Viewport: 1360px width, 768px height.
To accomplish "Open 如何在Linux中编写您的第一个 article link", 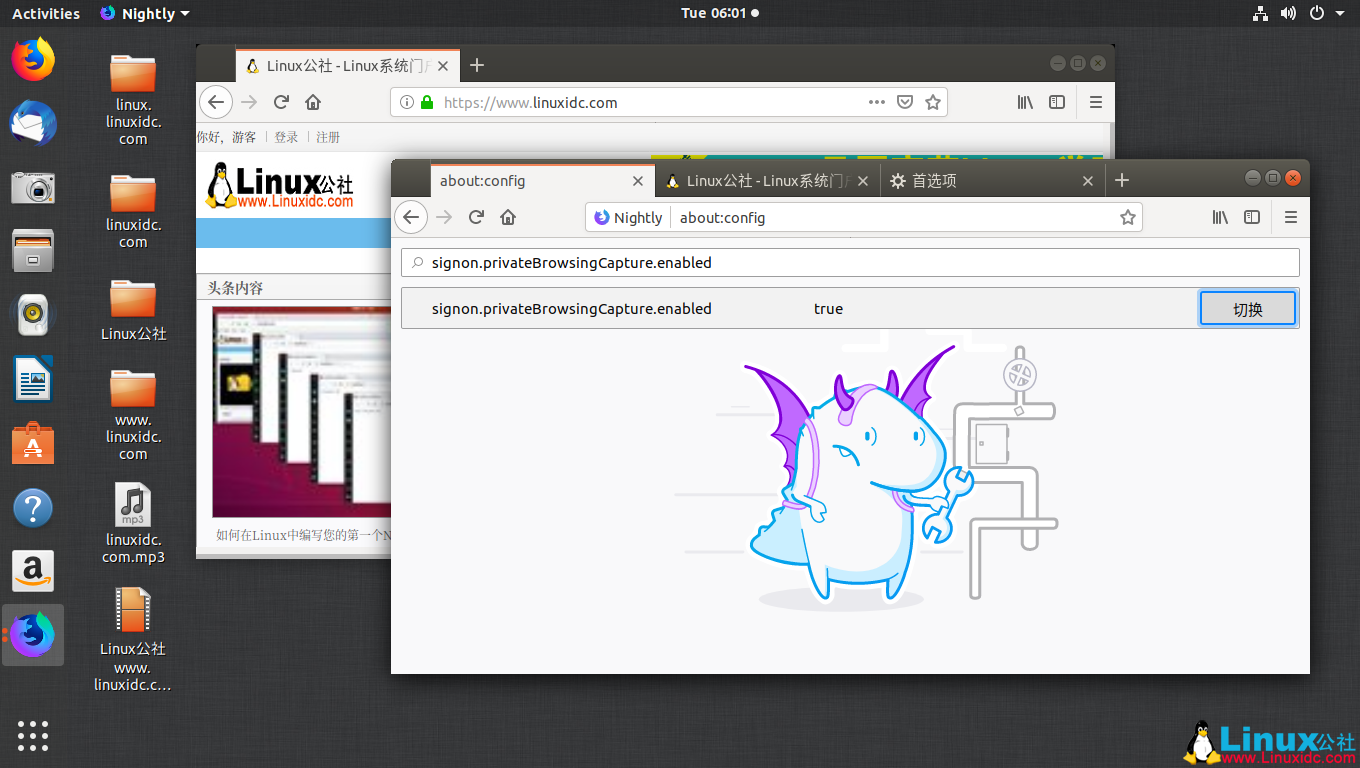I will 303,535.
